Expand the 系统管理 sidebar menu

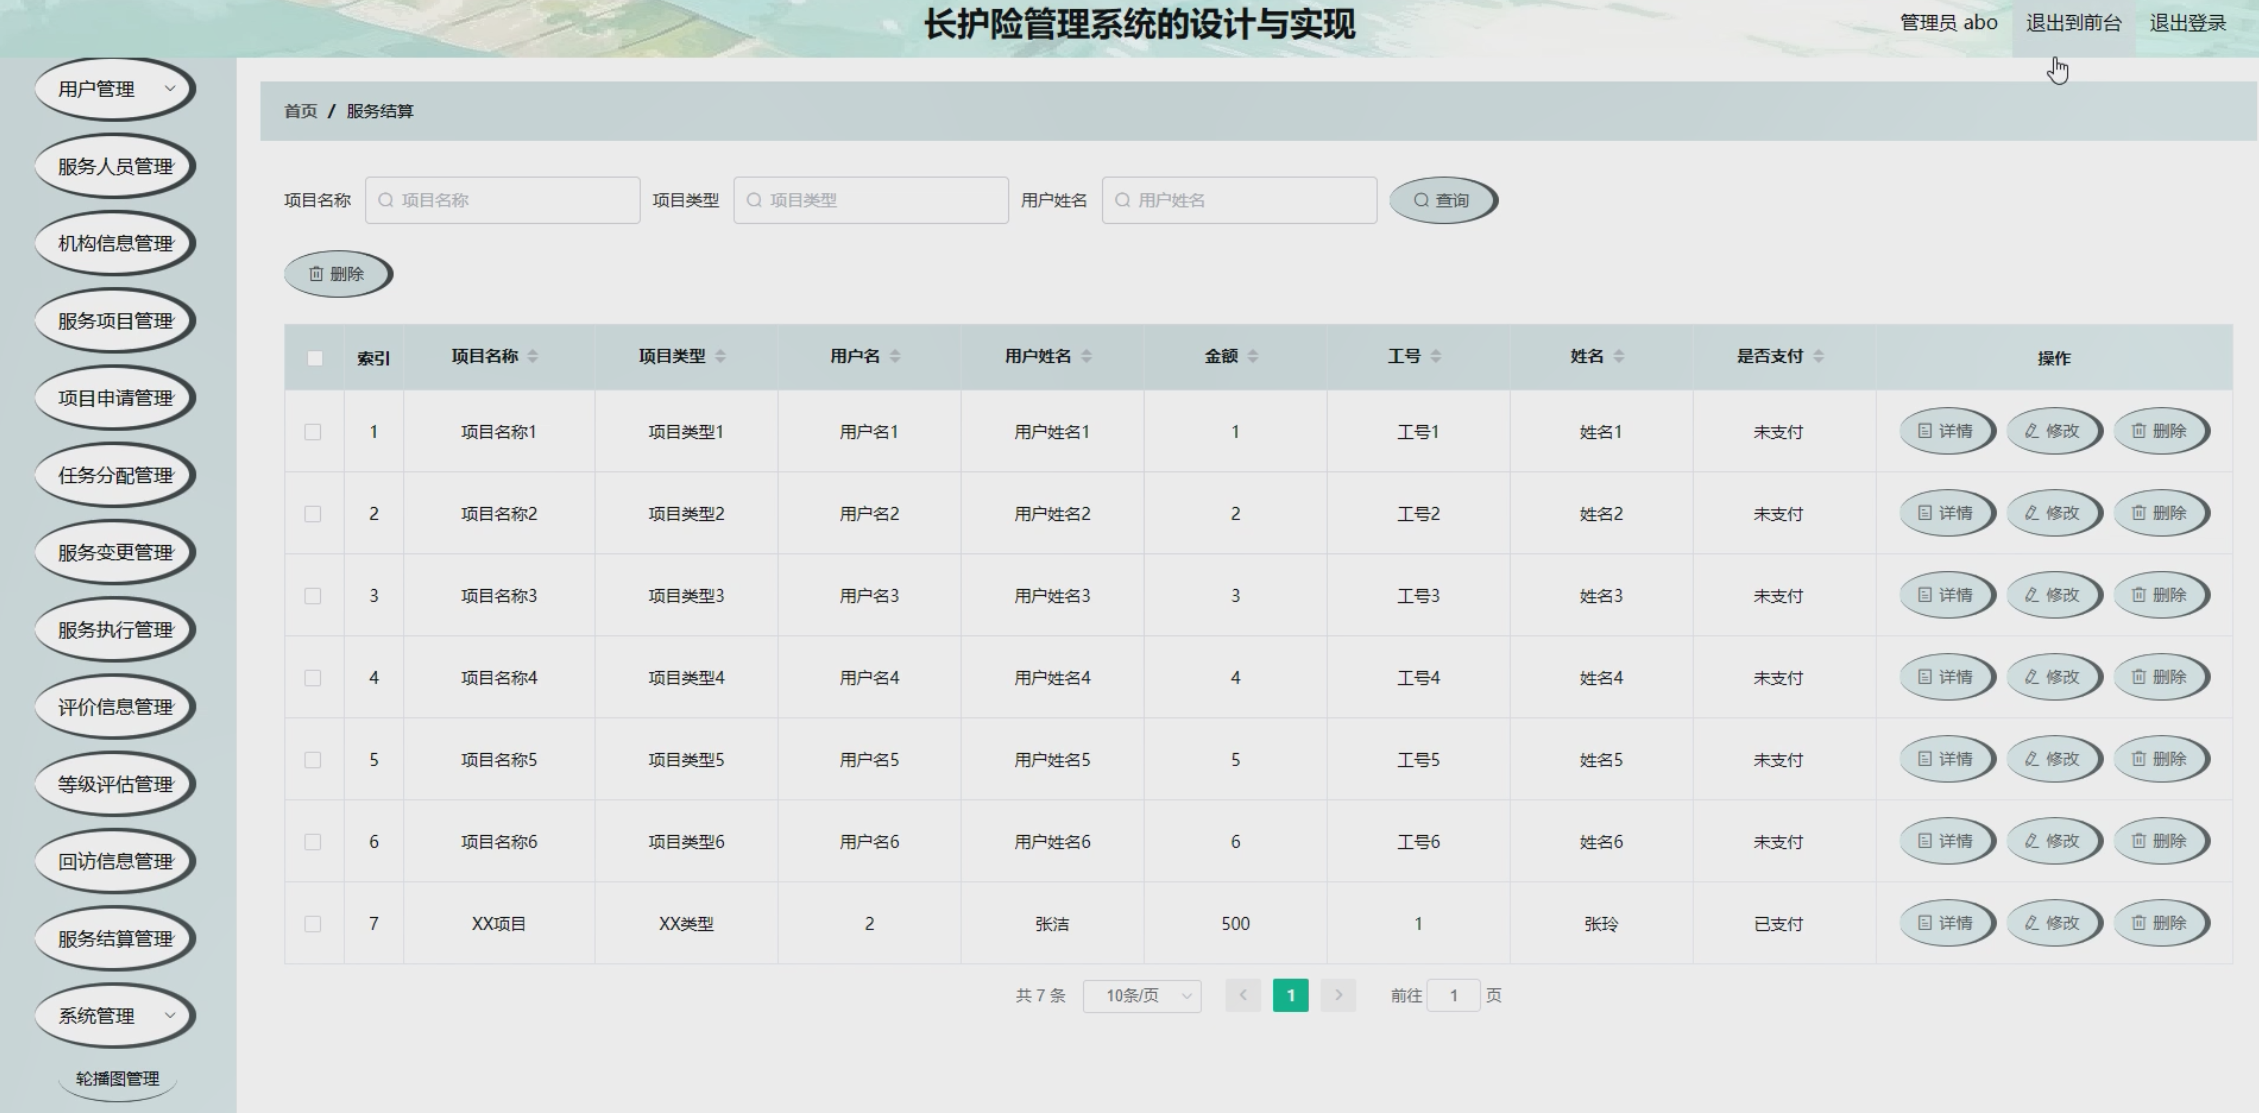(x=115, y=1016)
